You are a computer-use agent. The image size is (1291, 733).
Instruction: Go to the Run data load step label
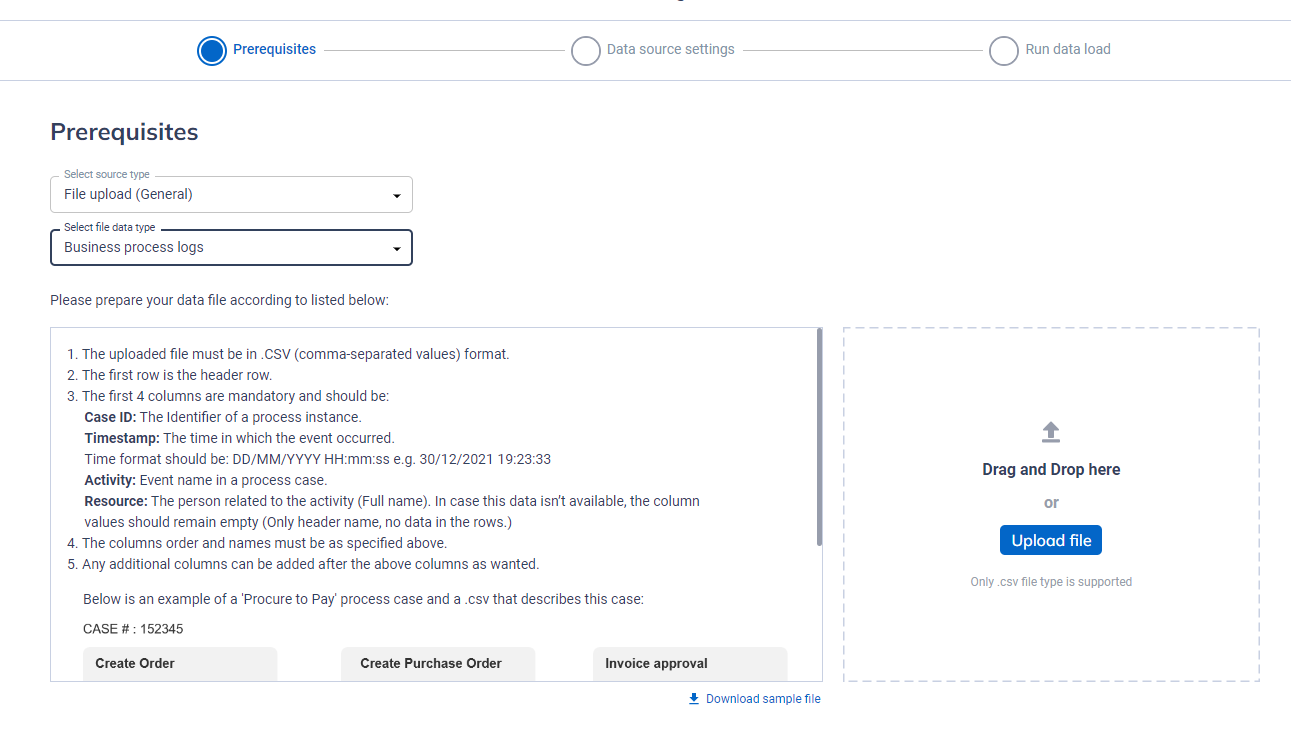[x=1068, y=49]
